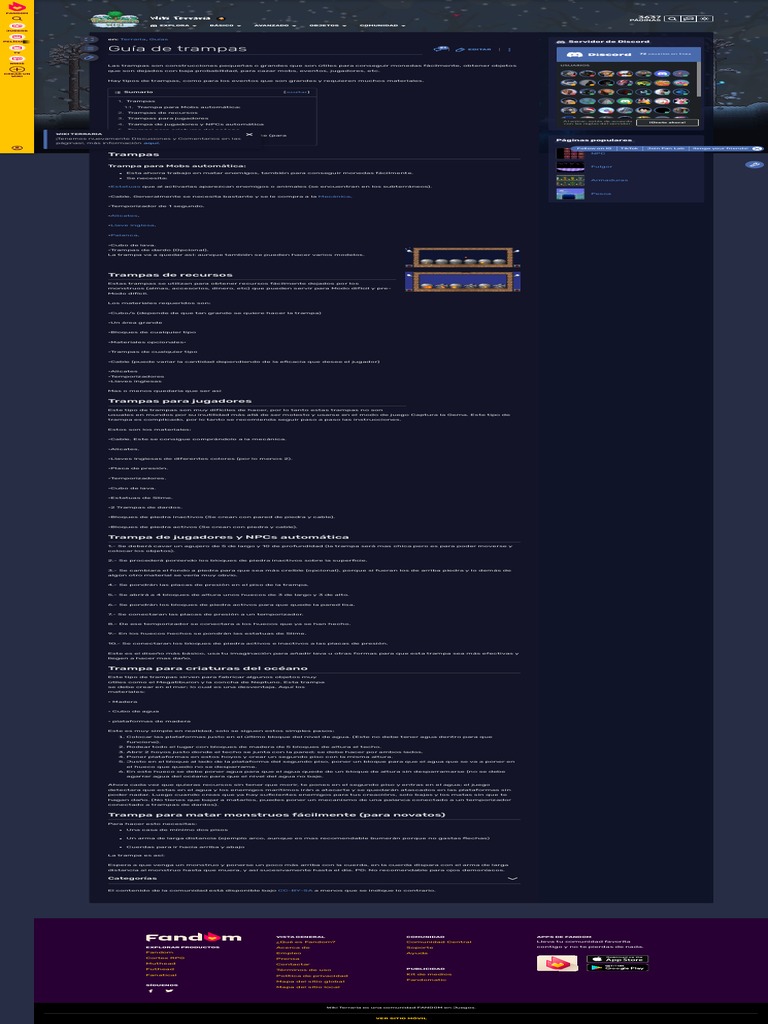Click TikTok in the floating bar
Viewport: 768px width, 1024px height.
pos(629,148)
